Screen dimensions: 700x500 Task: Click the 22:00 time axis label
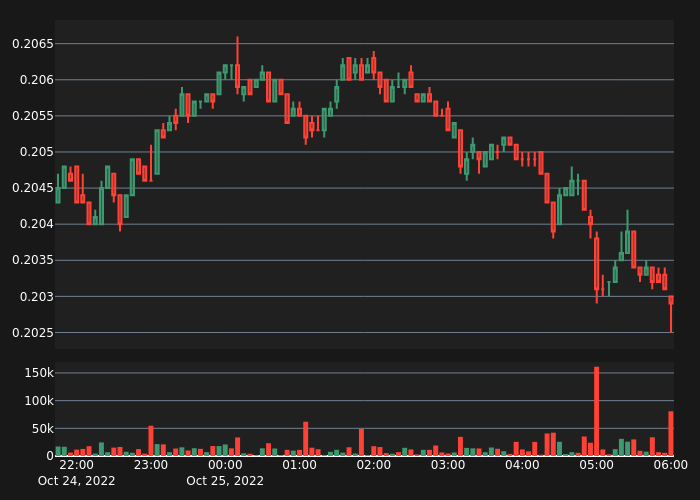click(76, 465)
